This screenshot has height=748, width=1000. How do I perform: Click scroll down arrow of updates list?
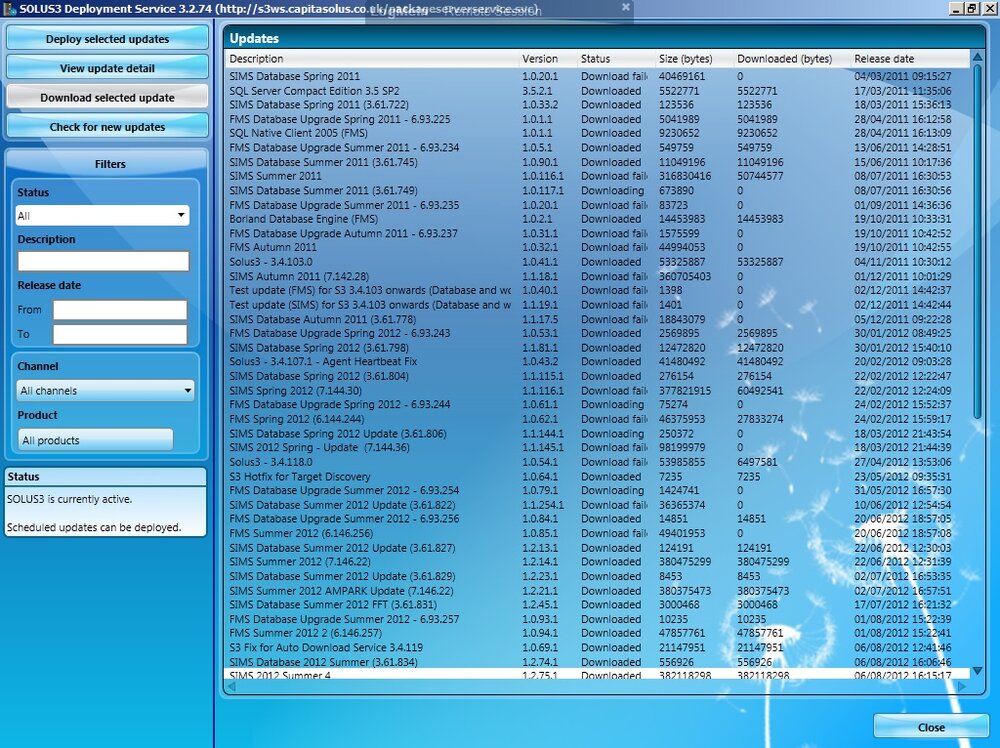(977, 671)
